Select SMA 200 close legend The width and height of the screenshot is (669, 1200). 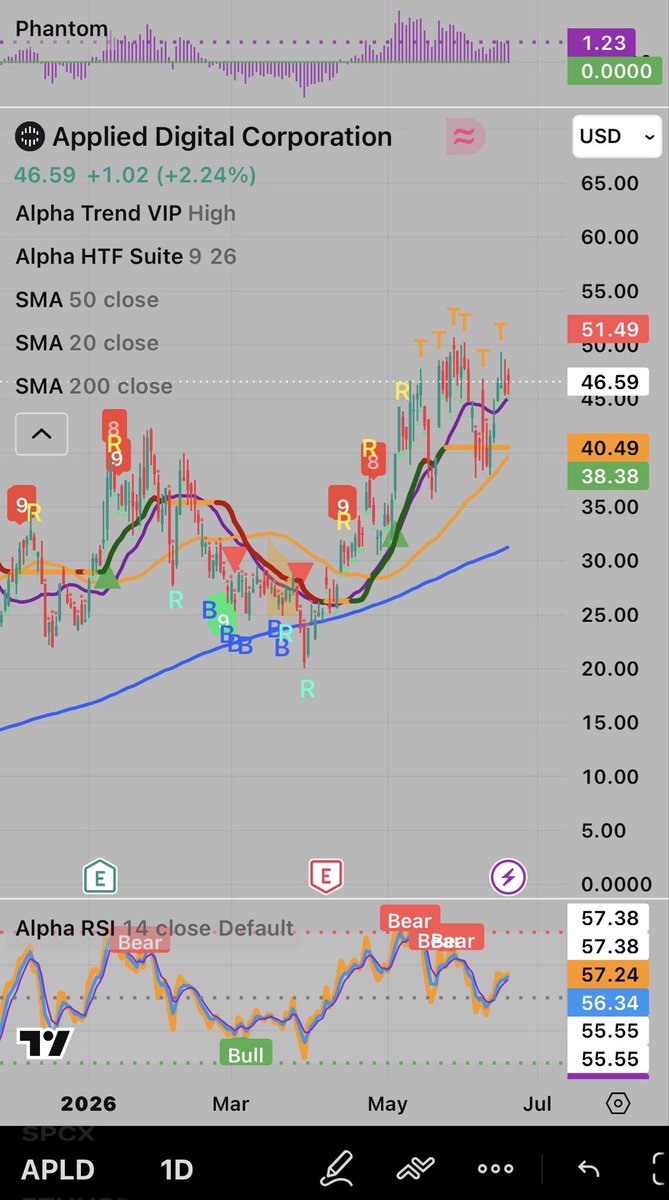(94, 386)
